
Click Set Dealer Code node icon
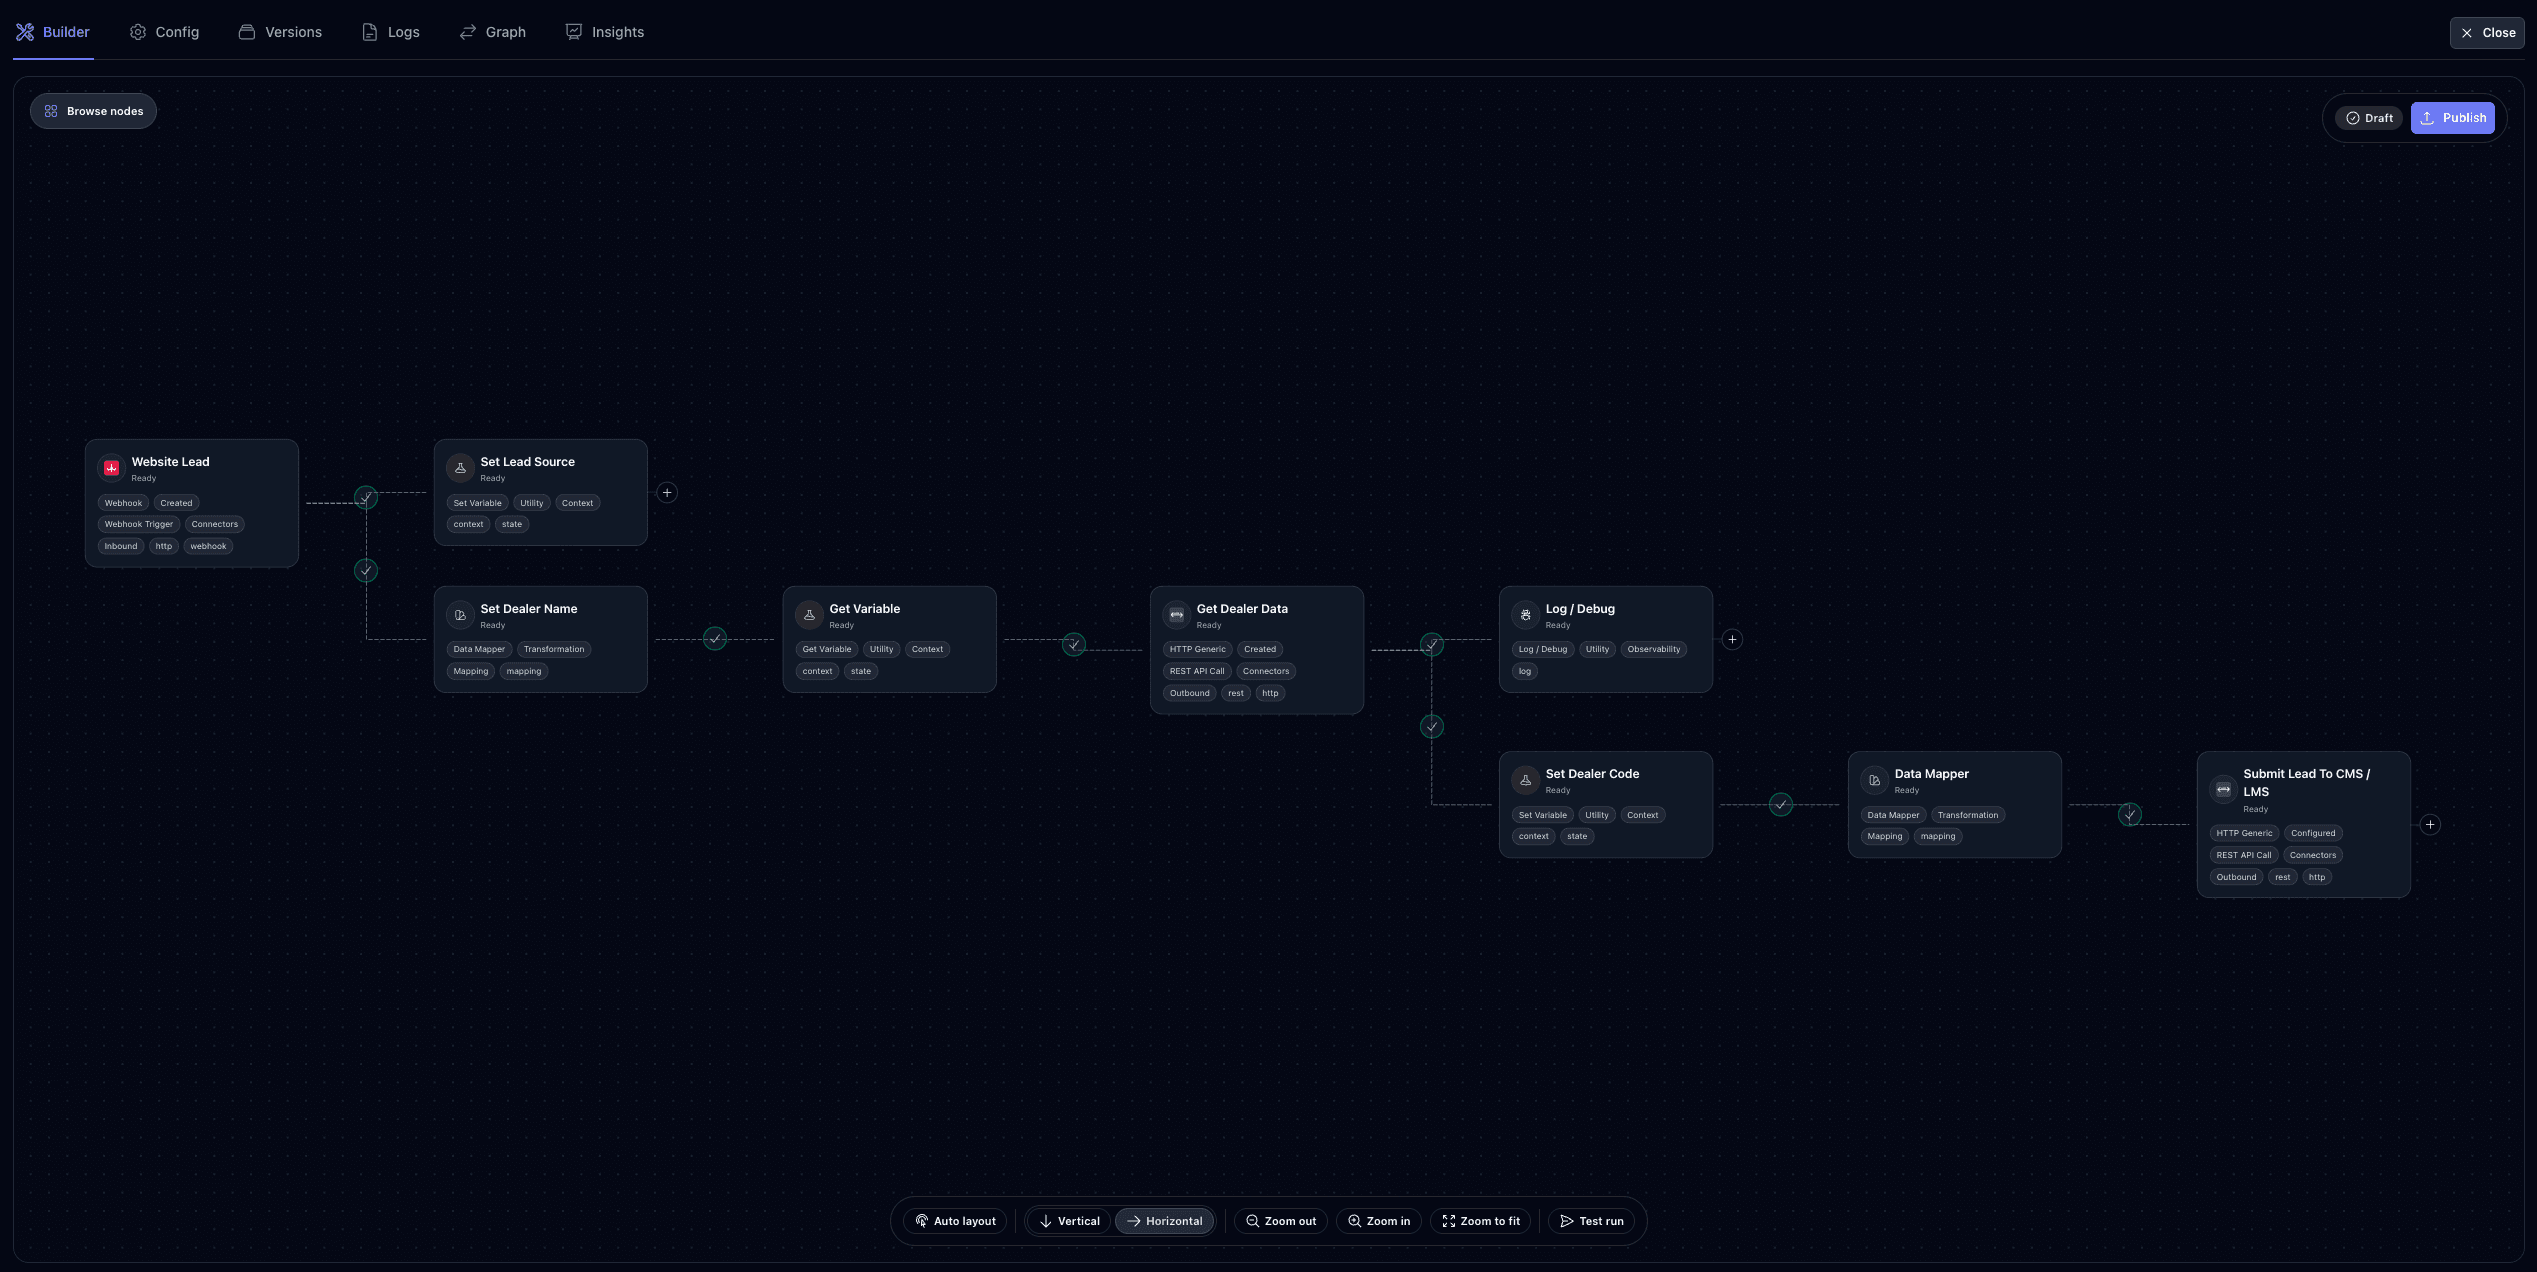[x=1525, y=780]
